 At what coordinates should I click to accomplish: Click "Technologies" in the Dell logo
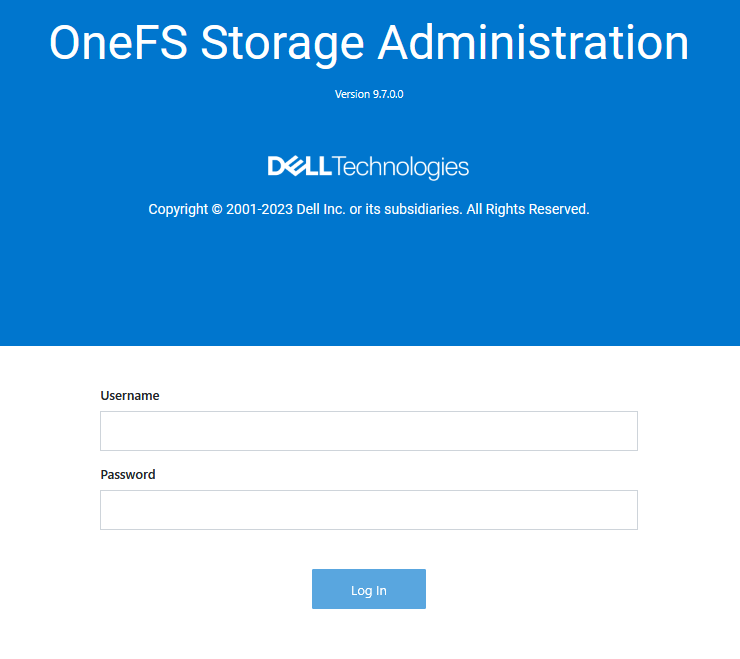tap(400, 166)
